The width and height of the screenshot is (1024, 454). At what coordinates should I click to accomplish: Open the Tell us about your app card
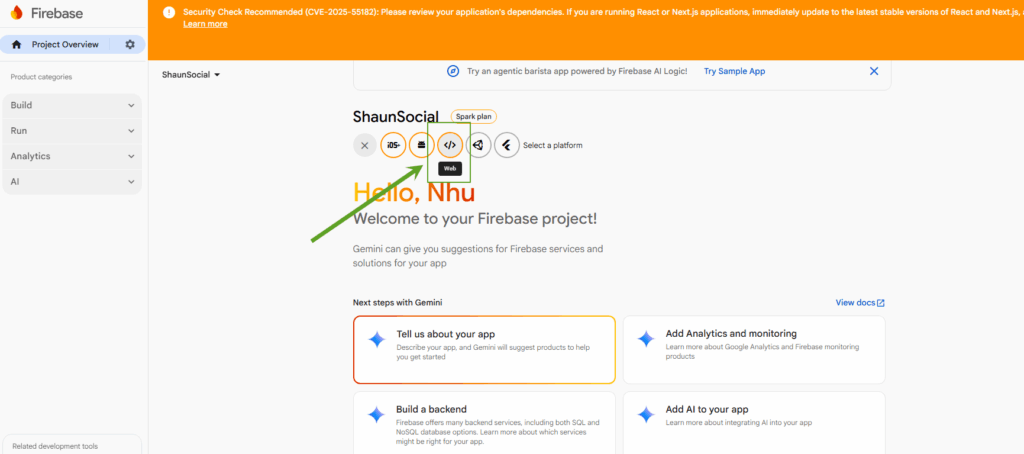point(484,349)
